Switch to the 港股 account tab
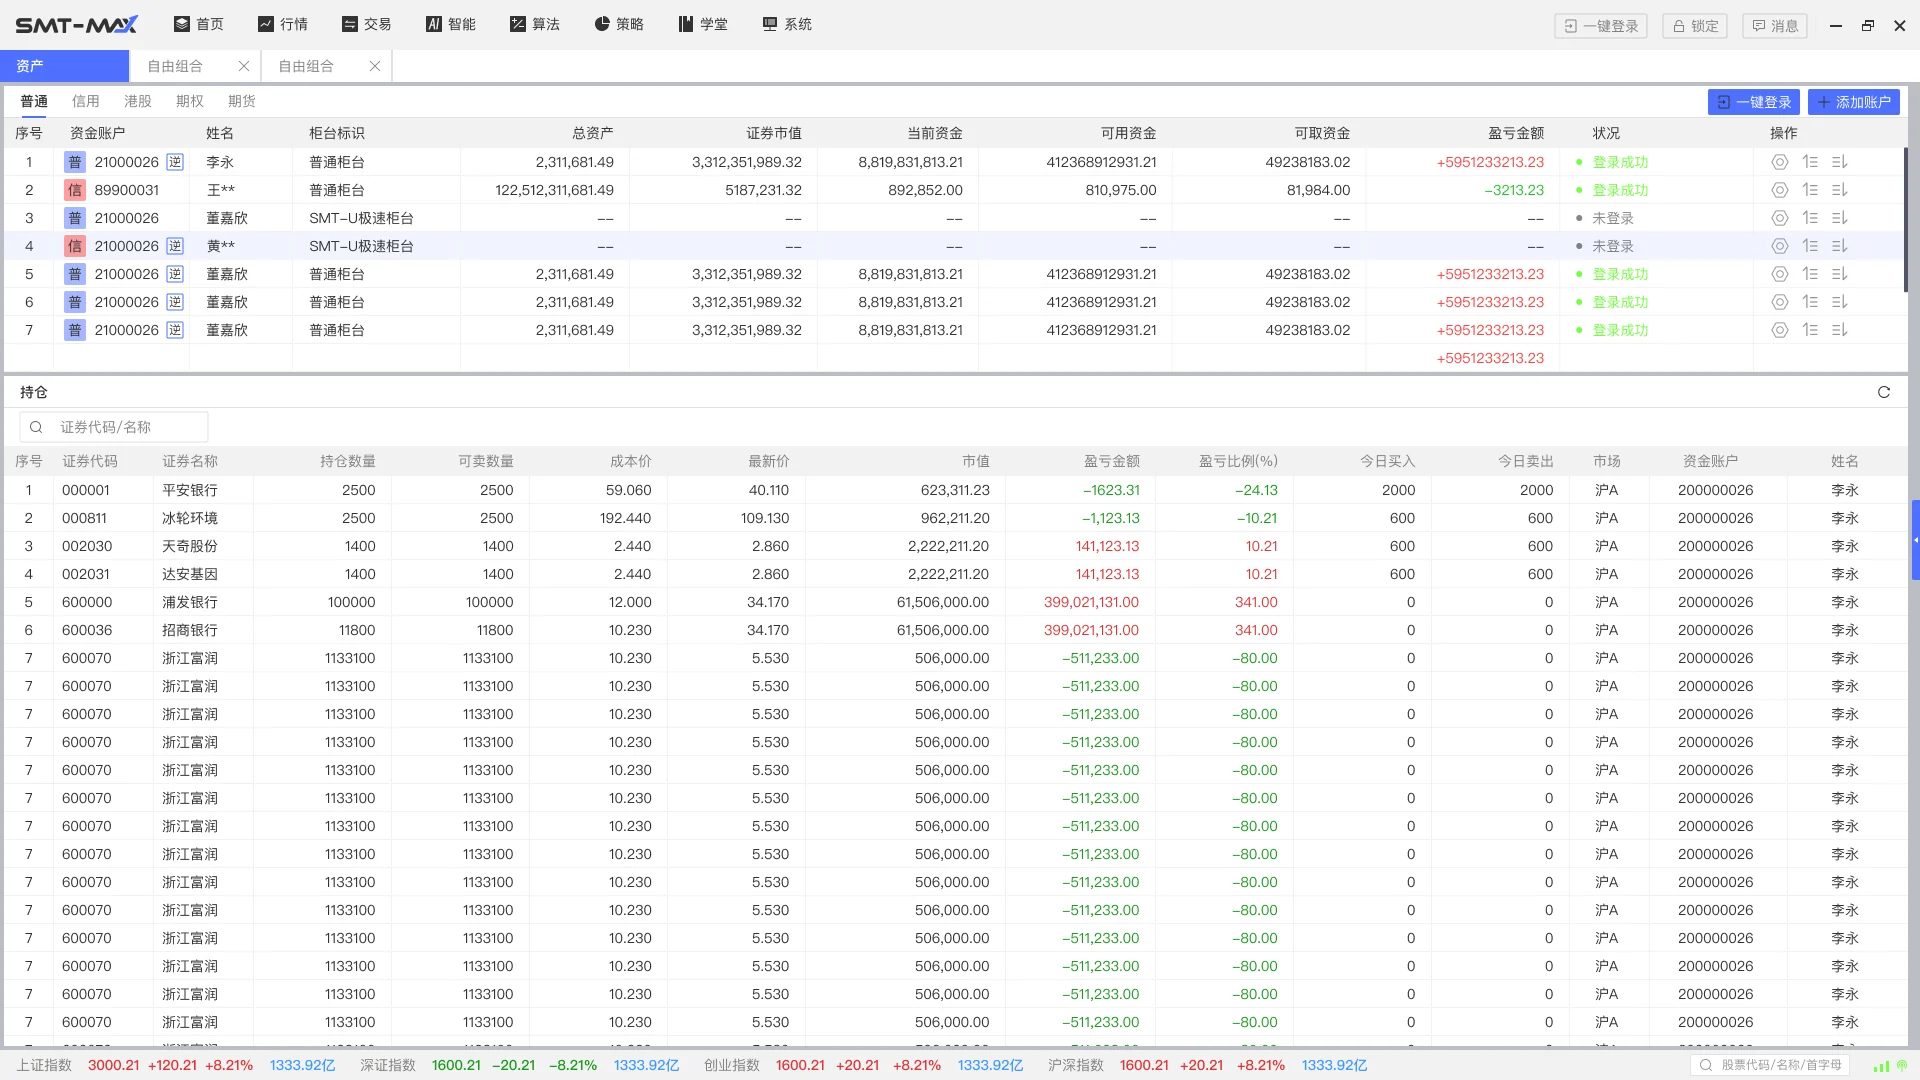The width and height of the screenshot is (1920, 1080). (138, 101)
